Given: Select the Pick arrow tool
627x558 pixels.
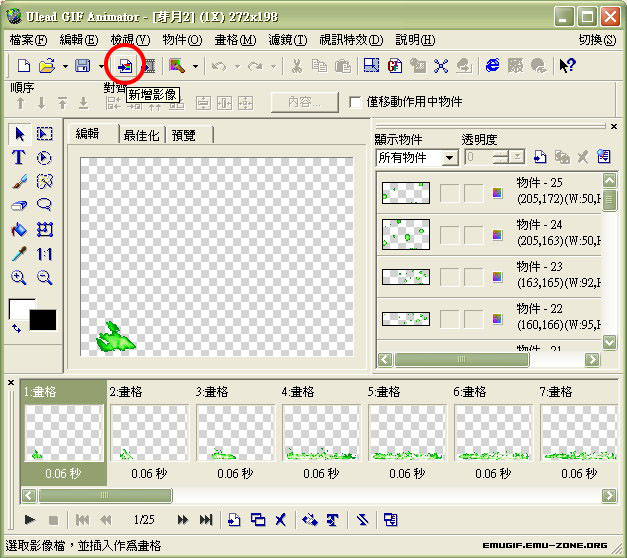Looking at the screenshot, I should click(x=19, y=134).
